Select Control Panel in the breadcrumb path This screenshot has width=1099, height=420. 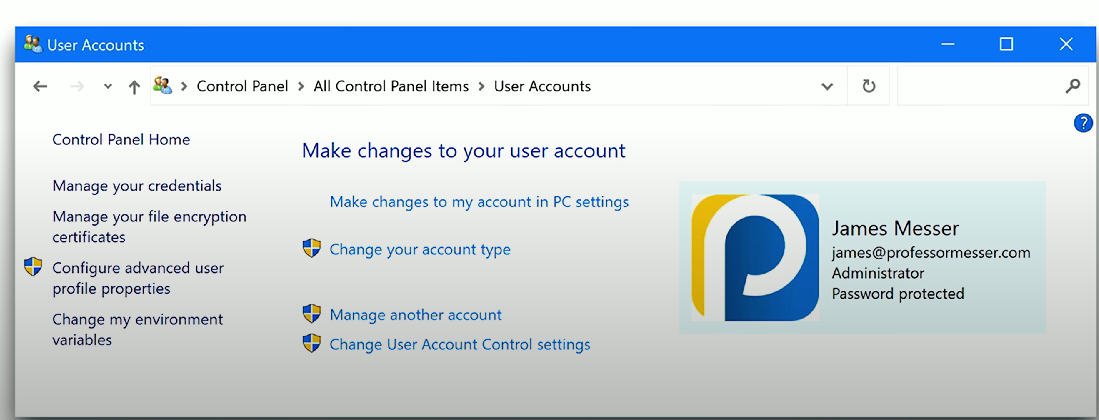coord(243,86)
